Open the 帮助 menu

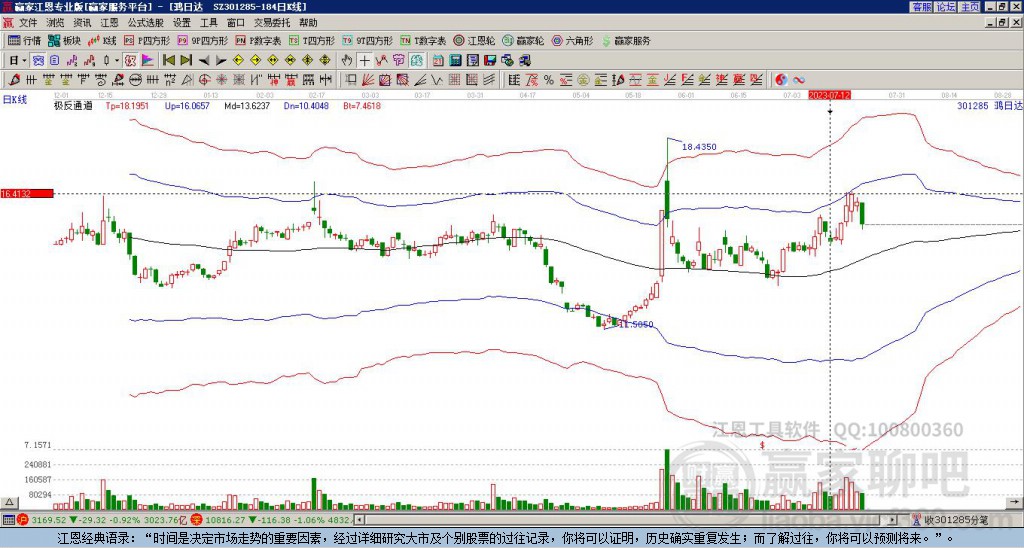pyautogui.click(x=308, y=23)
